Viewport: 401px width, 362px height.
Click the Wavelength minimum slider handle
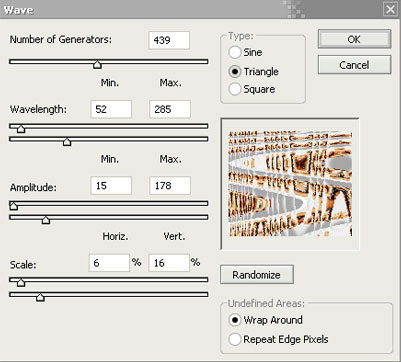pyautogui.click(x=21, y=128)
